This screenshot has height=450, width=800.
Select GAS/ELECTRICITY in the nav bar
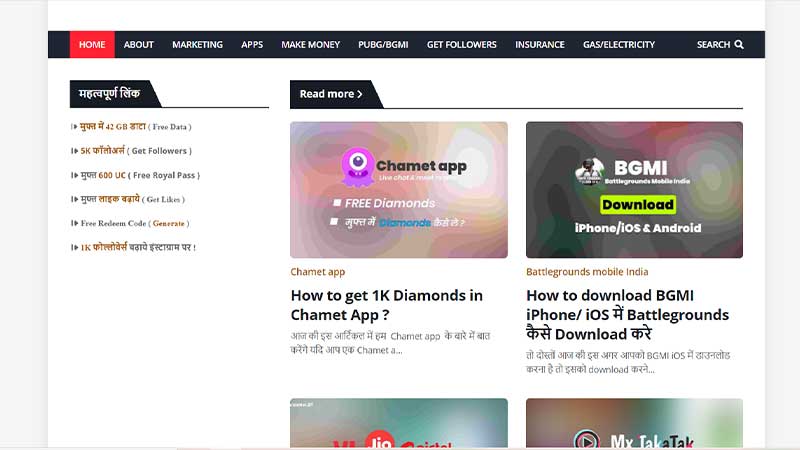coord(619,44)
